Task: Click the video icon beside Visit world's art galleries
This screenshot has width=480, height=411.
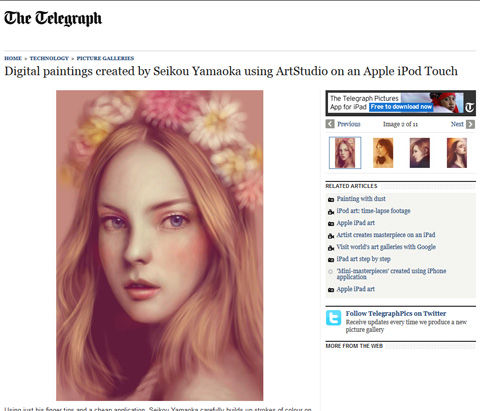Action: [331, 248]
